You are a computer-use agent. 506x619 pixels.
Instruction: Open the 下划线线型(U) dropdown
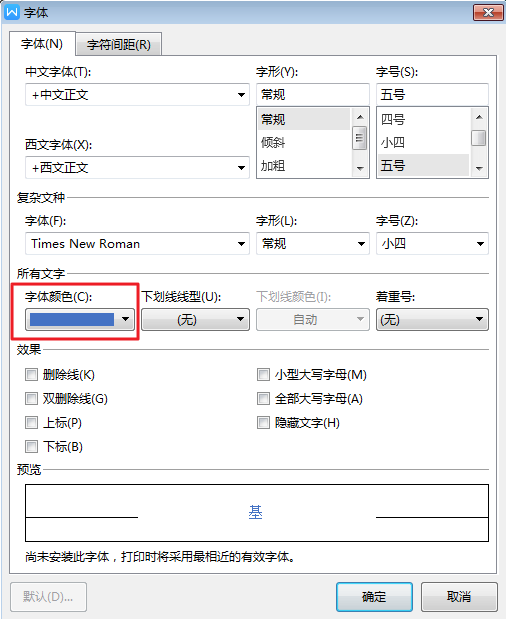pos(195,319)
